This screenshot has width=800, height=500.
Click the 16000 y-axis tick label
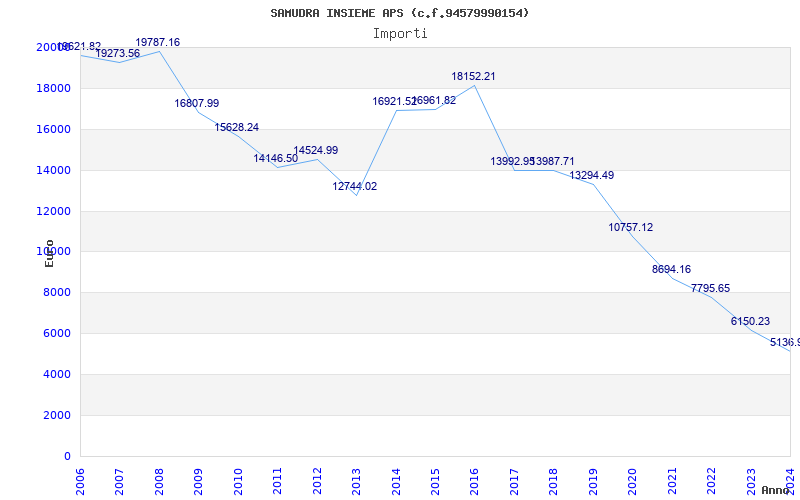(x=54, y=130)
